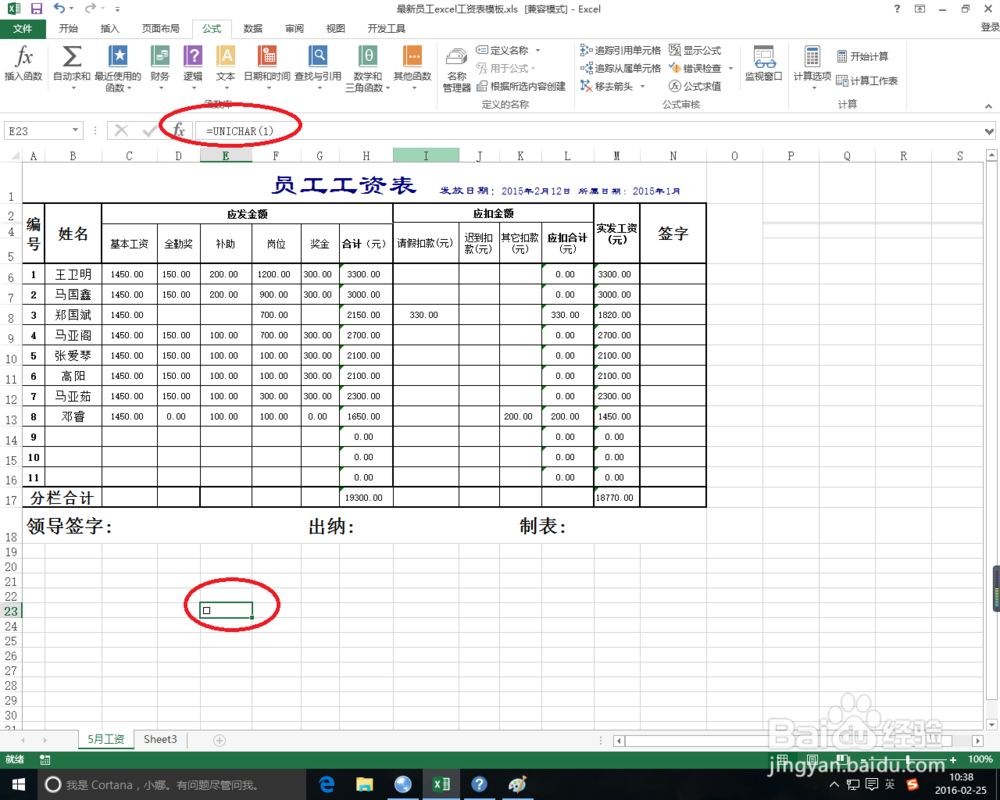This screenshot has height=800, width=1000.
Task: Click Trace Dependents (追踪从属单元格)
Action: coord(621,68)
